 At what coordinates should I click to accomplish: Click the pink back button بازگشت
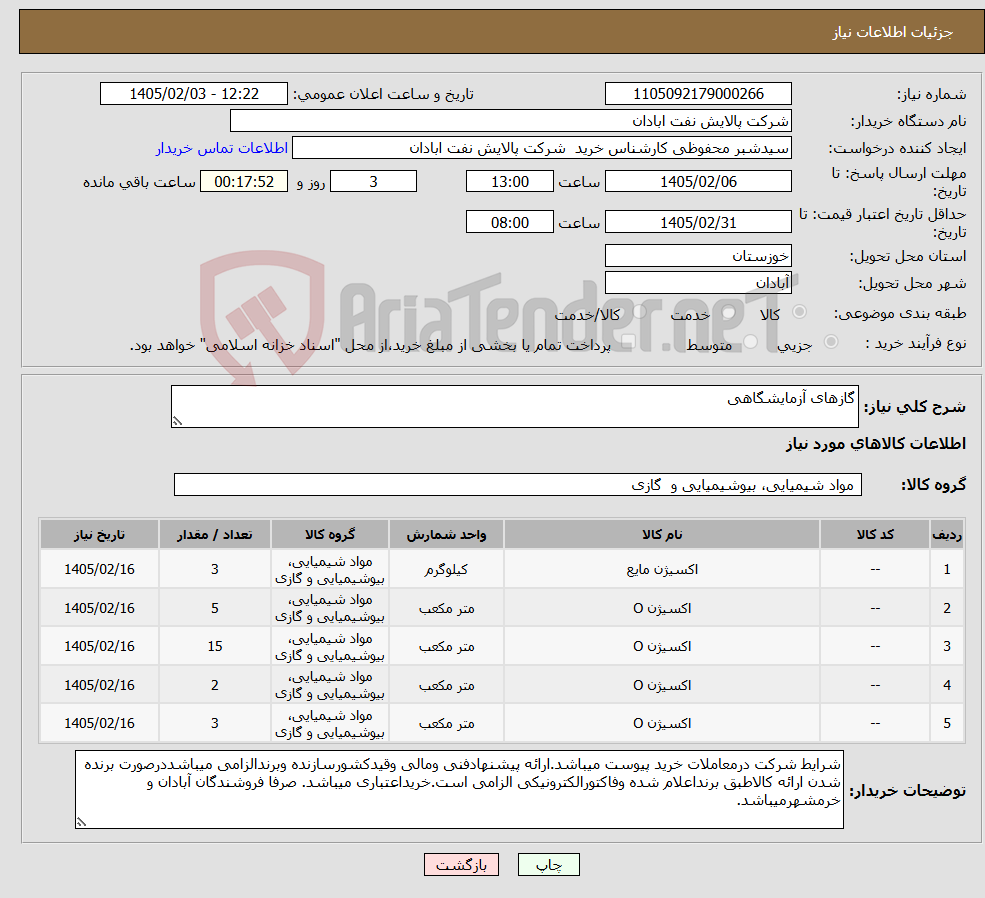point(461,865)
